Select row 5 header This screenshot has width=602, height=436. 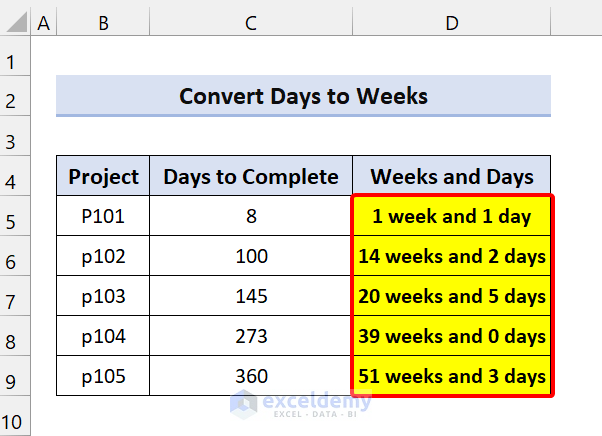click(x=15, y=216)
